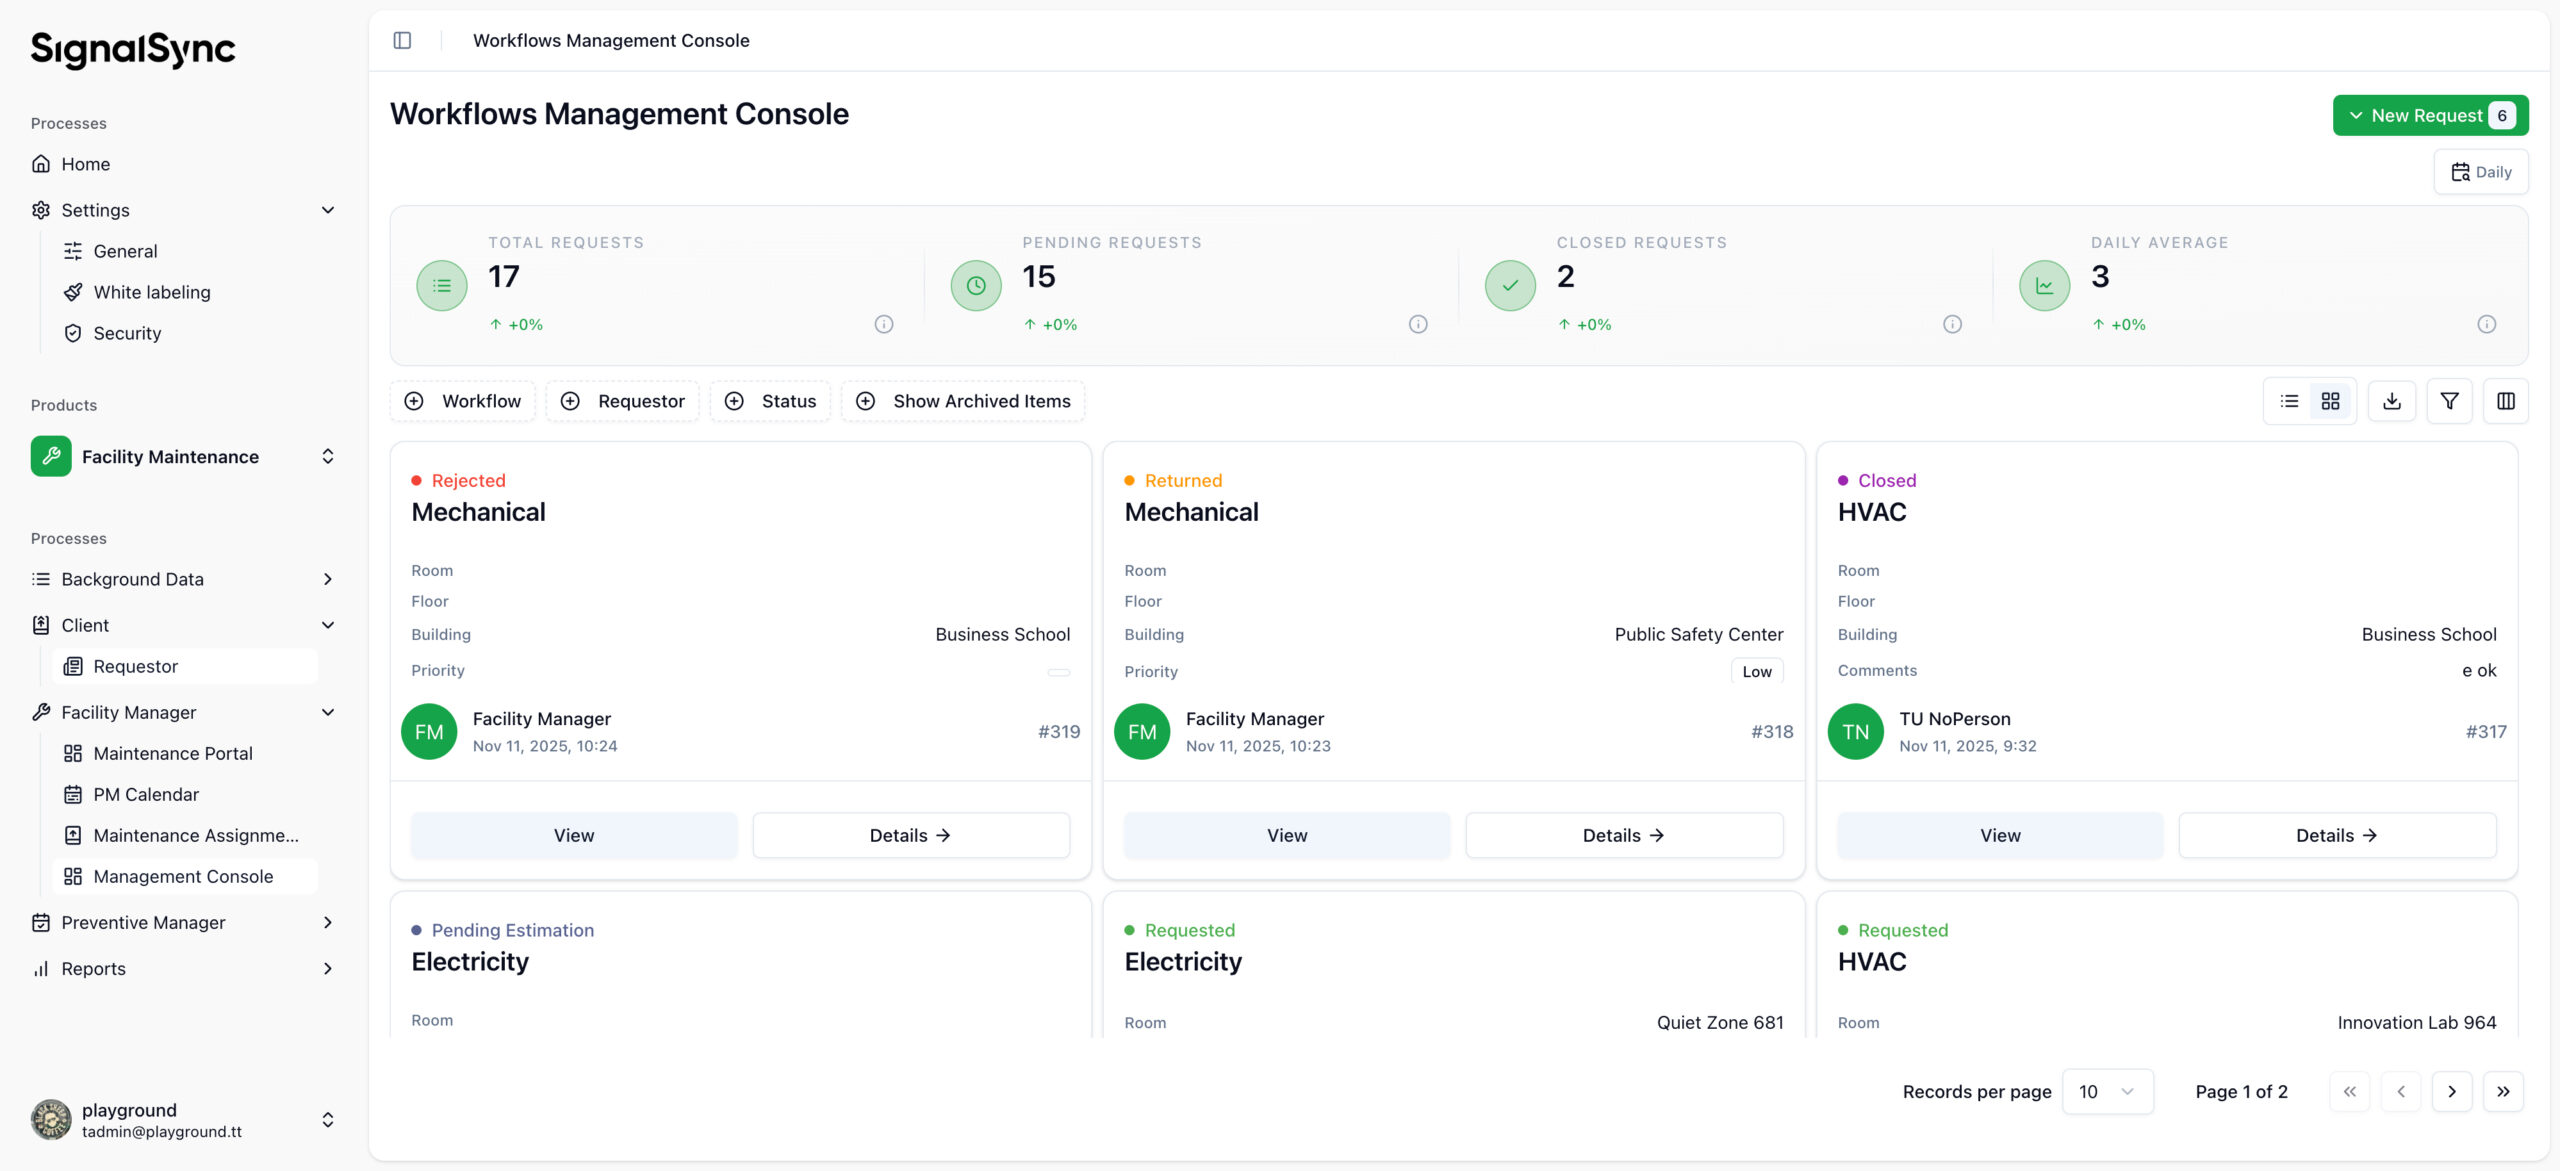Toggle the sidebar panel icon

point(402,40)
